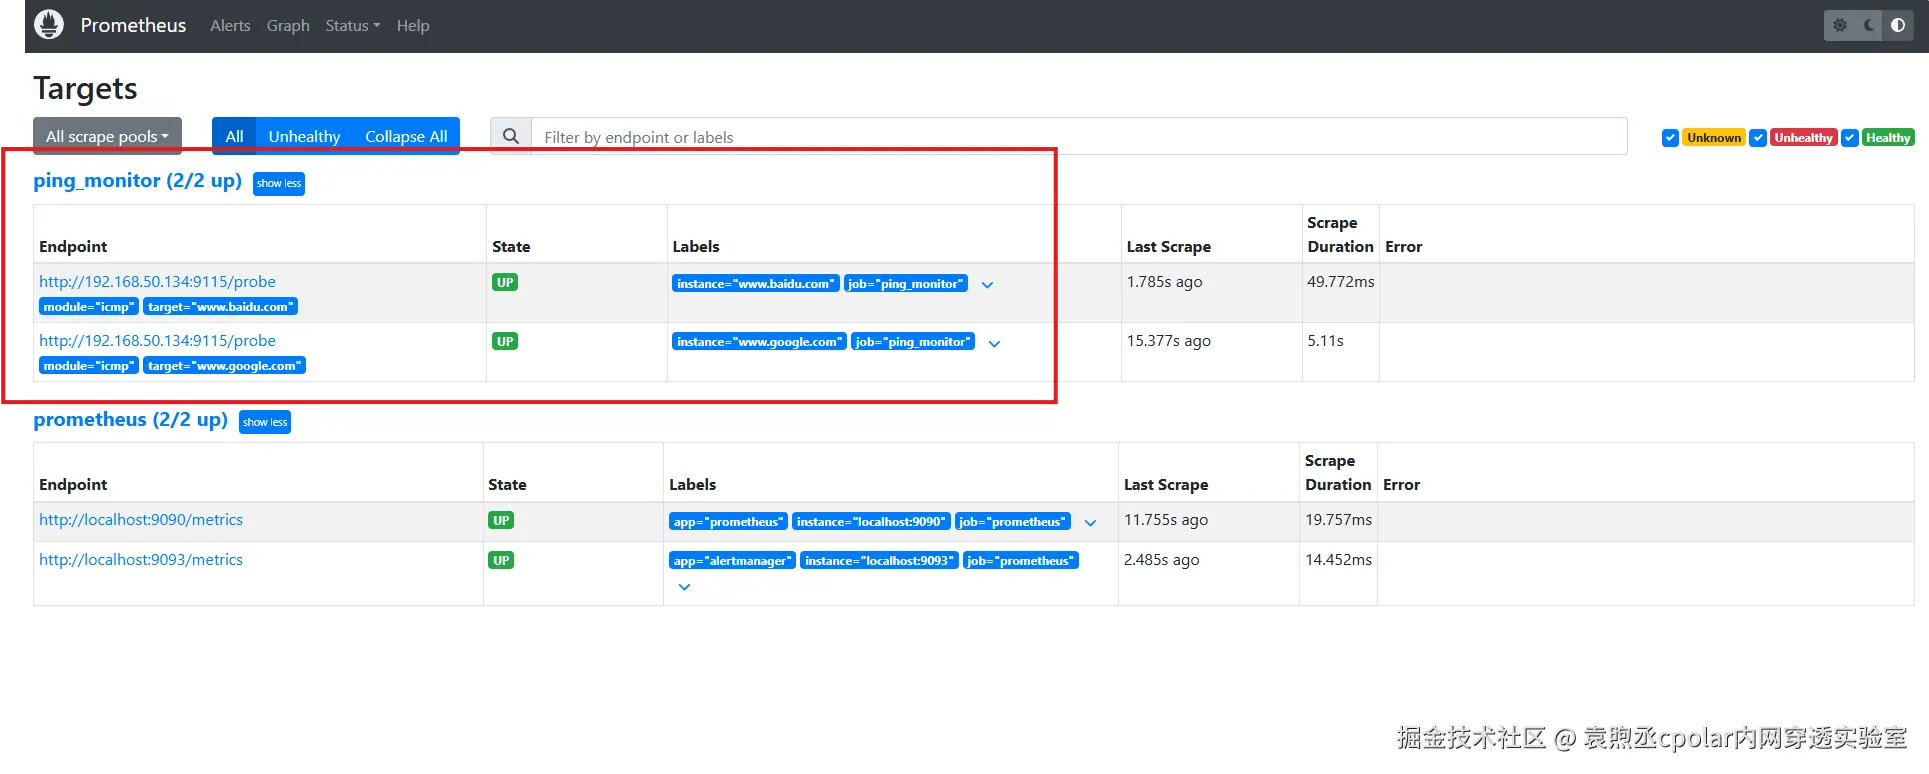Expand labels chevron for localhost:9090 row
The width and height of the screenshot is (1929, 774).
[1090, 523]
